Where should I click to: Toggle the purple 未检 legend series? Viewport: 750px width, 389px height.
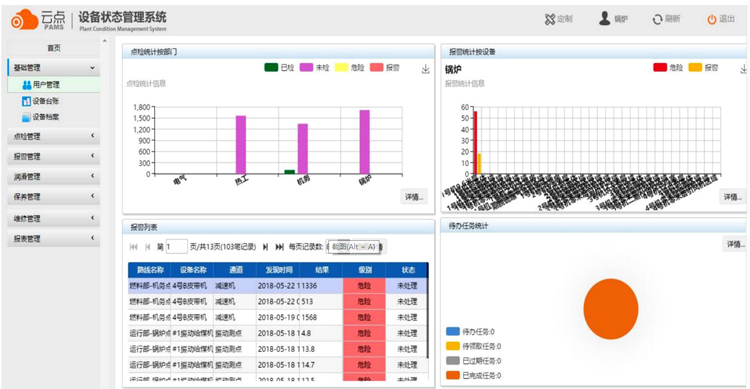pyautogui.click(x=306, y=67)
